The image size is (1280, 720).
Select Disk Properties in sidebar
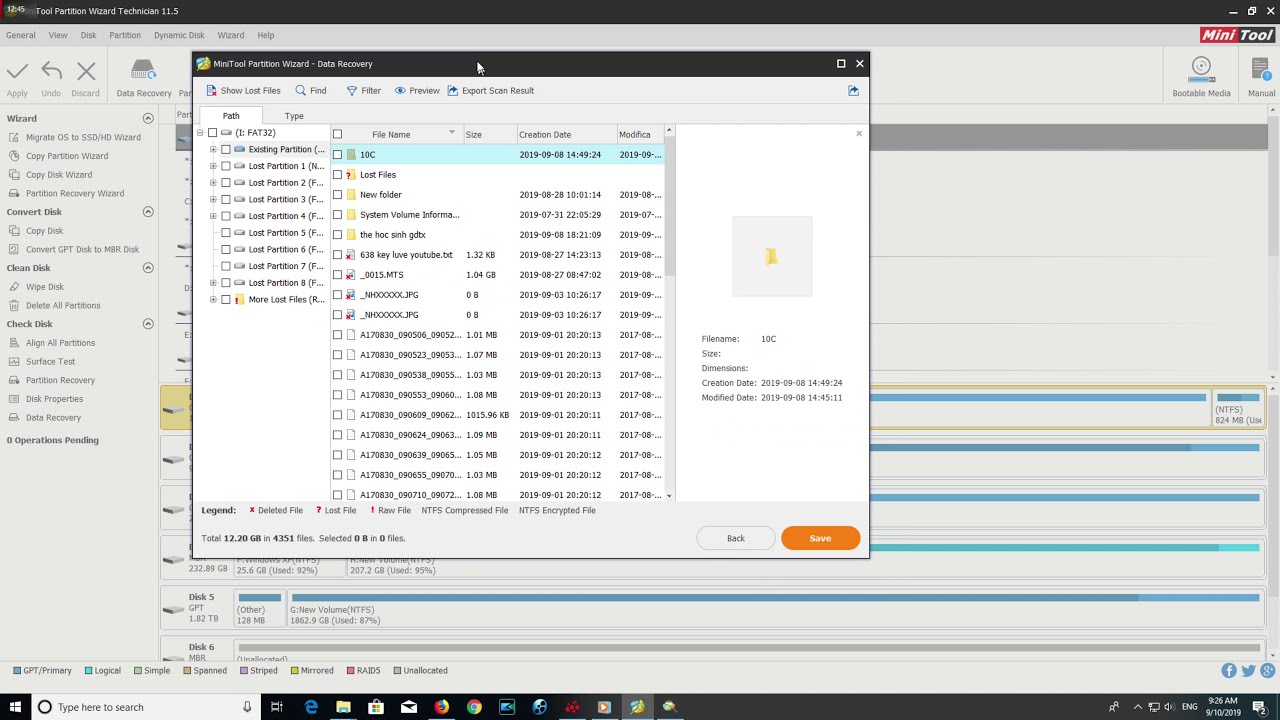pos(54,399)
